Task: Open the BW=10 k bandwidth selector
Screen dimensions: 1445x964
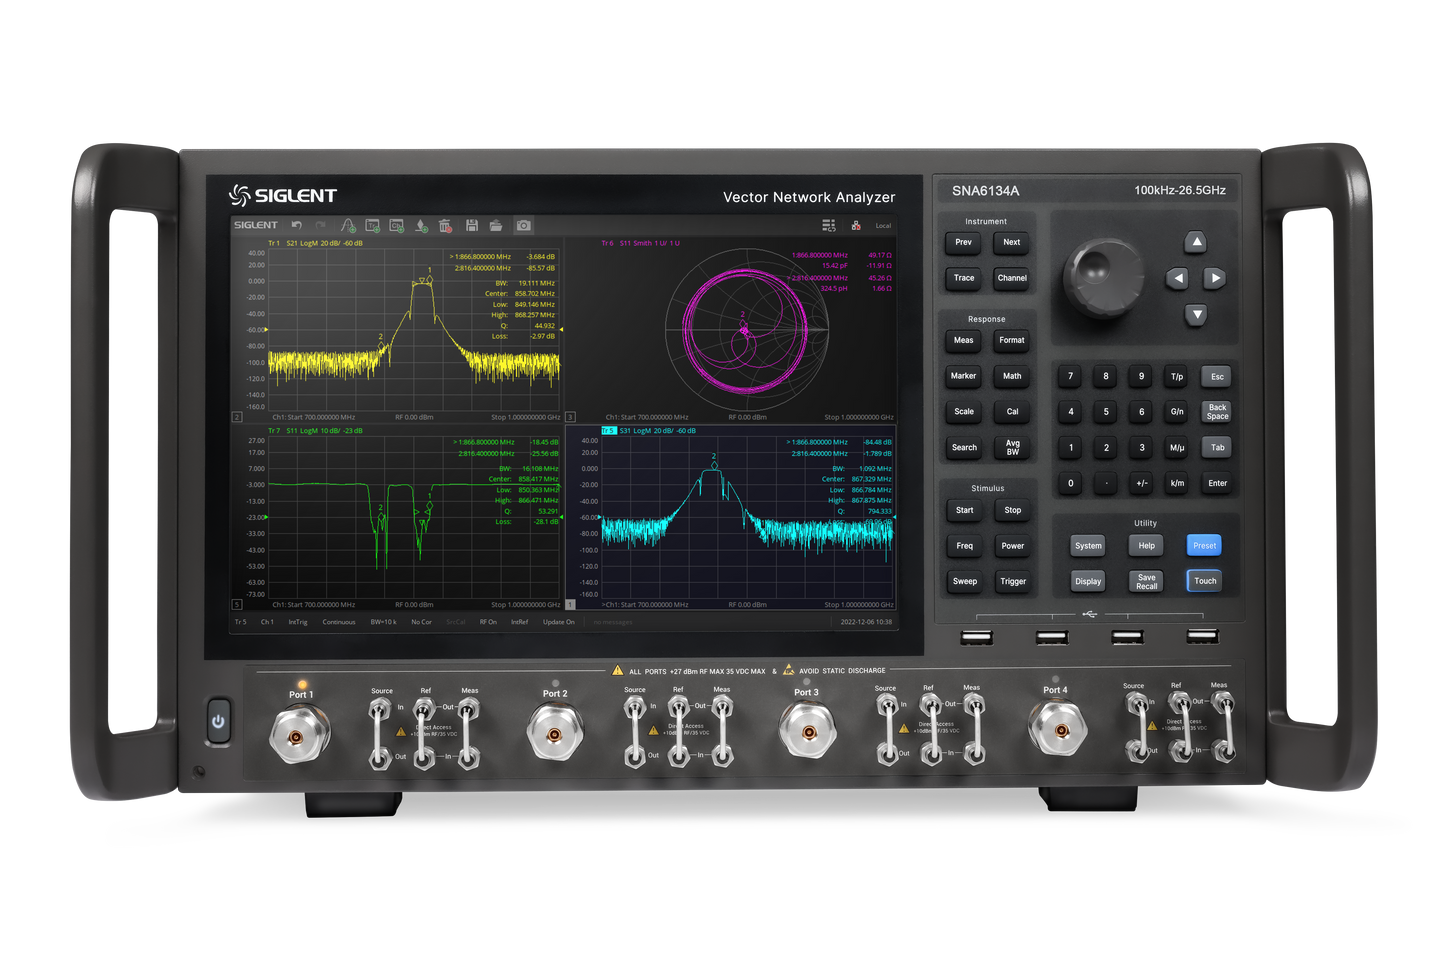Action: click(x=383, y=622)
